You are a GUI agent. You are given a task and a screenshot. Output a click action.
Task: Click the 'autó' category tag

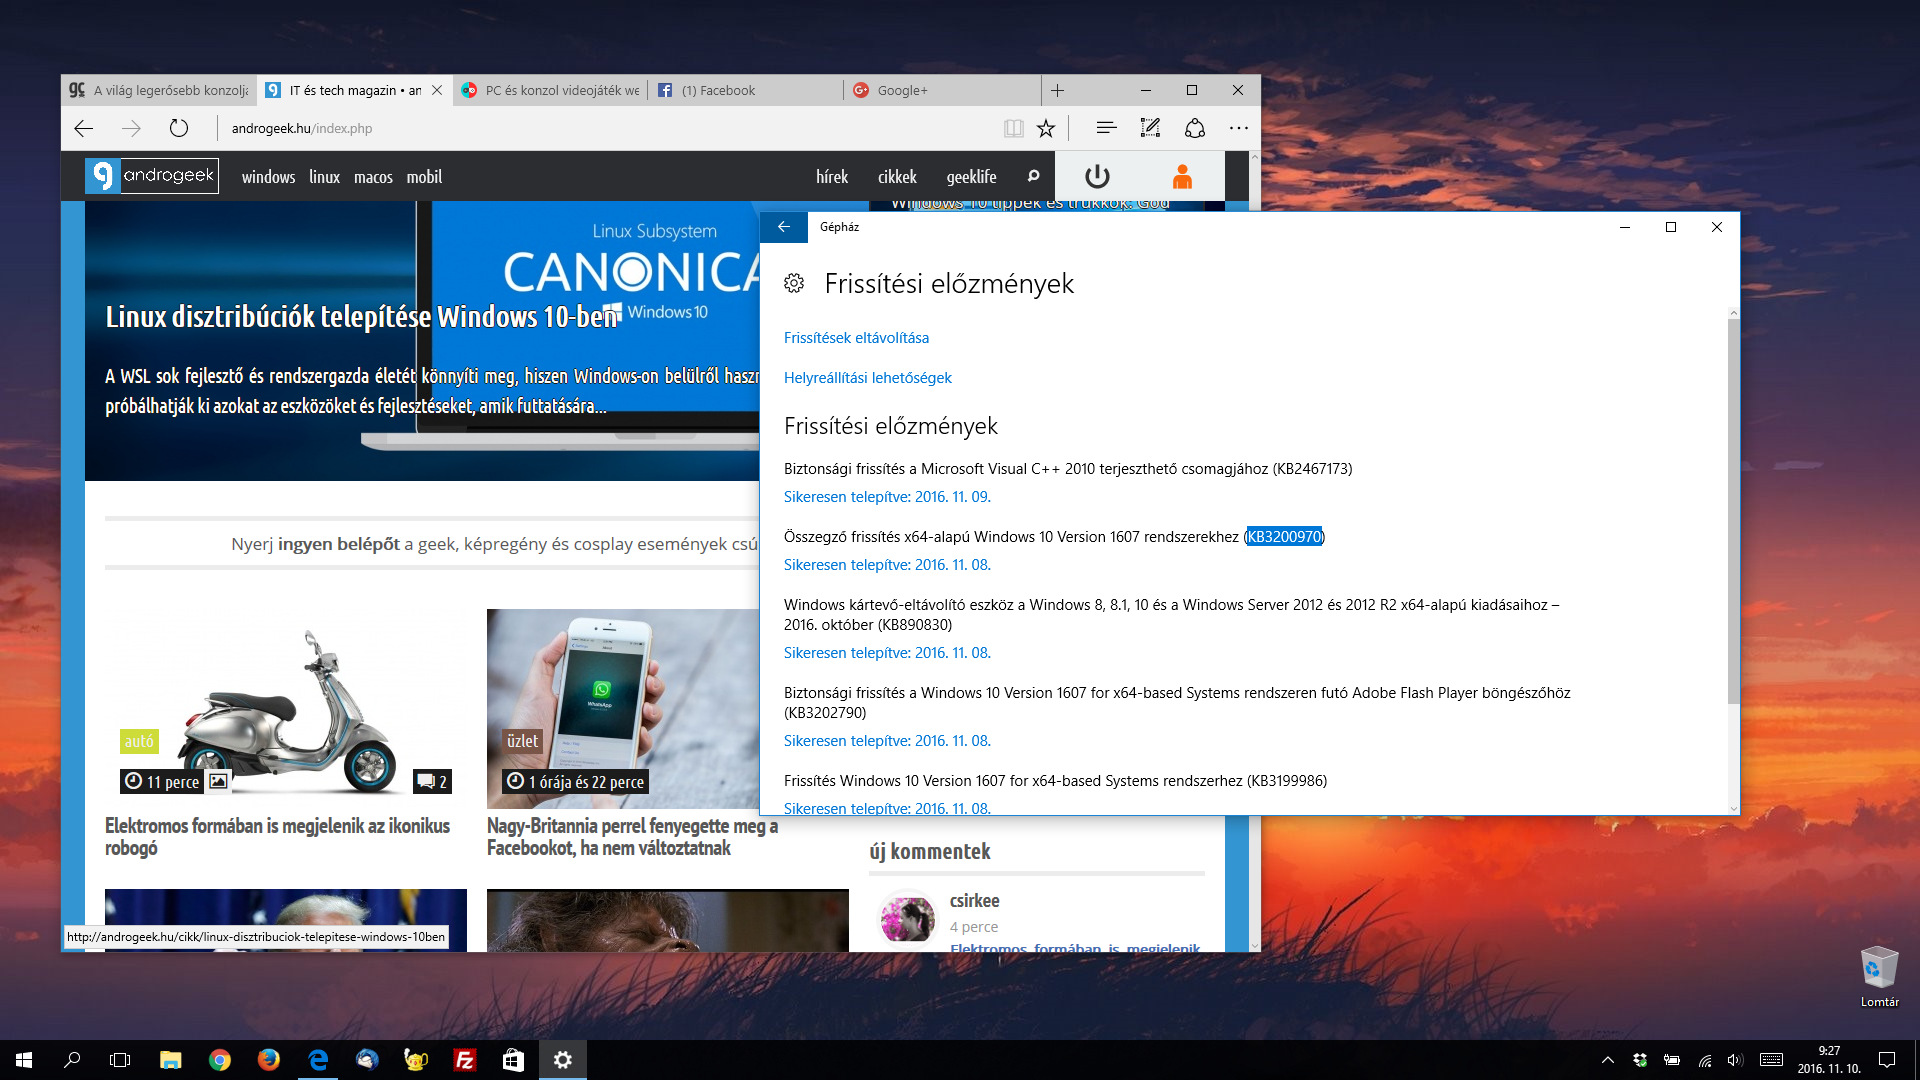tap(139, 741)
